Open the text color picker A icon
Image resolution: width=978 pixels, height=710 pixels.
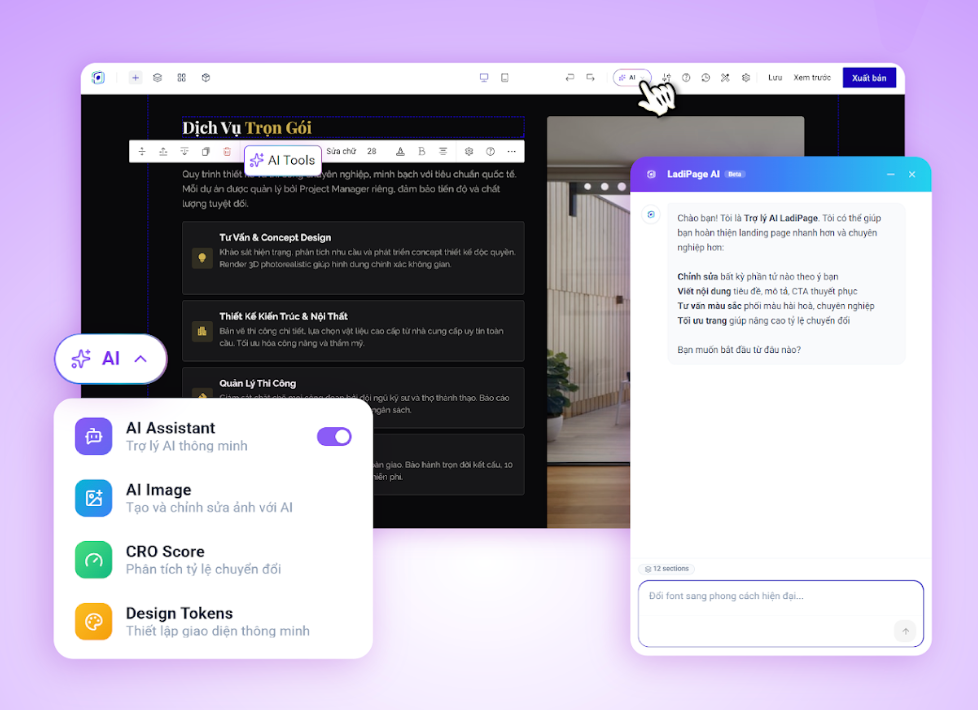tap(400, 151)
